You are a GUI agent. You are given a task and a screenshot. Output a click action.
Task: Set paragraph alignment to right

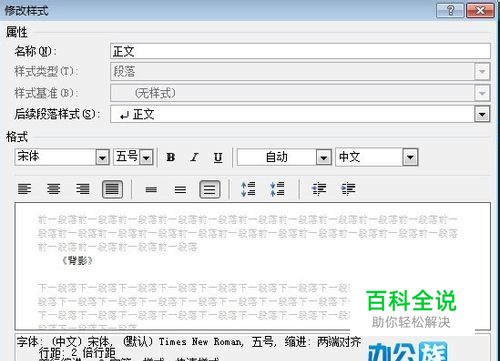point(83,189)
